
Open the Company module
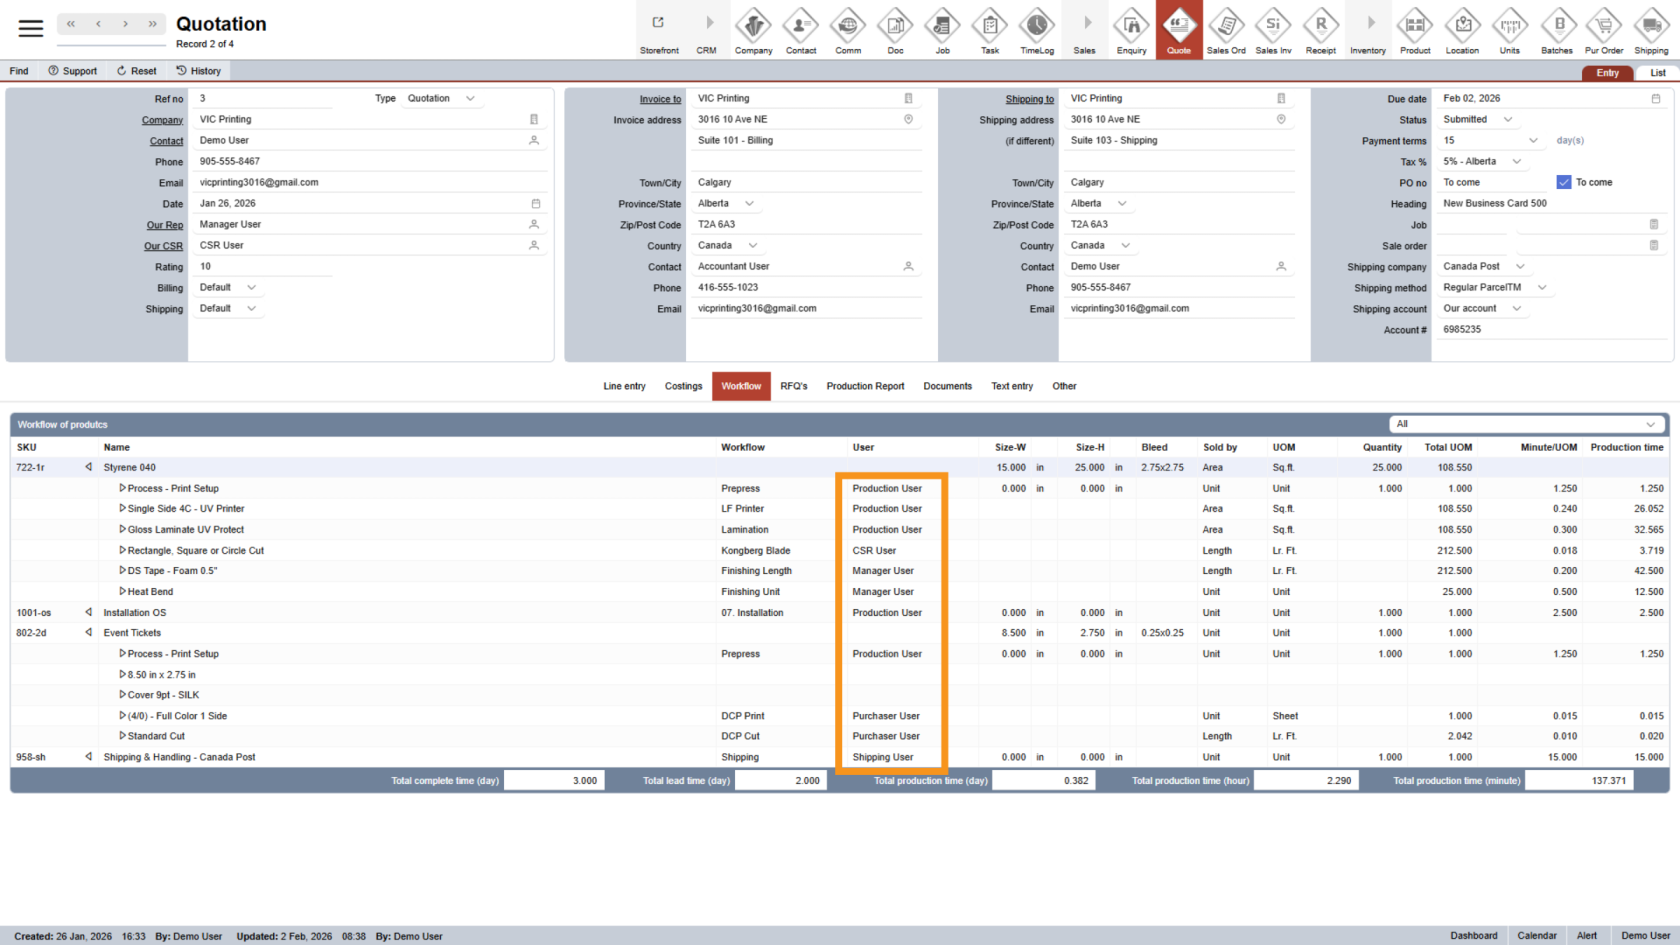point(753,28)
